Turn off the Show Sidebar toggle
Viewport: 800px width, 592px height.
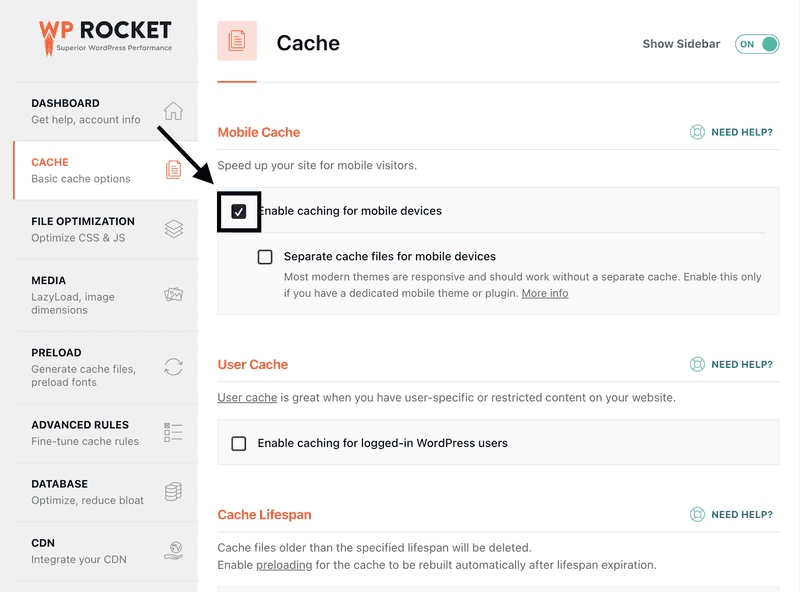[x=757, y=44]
